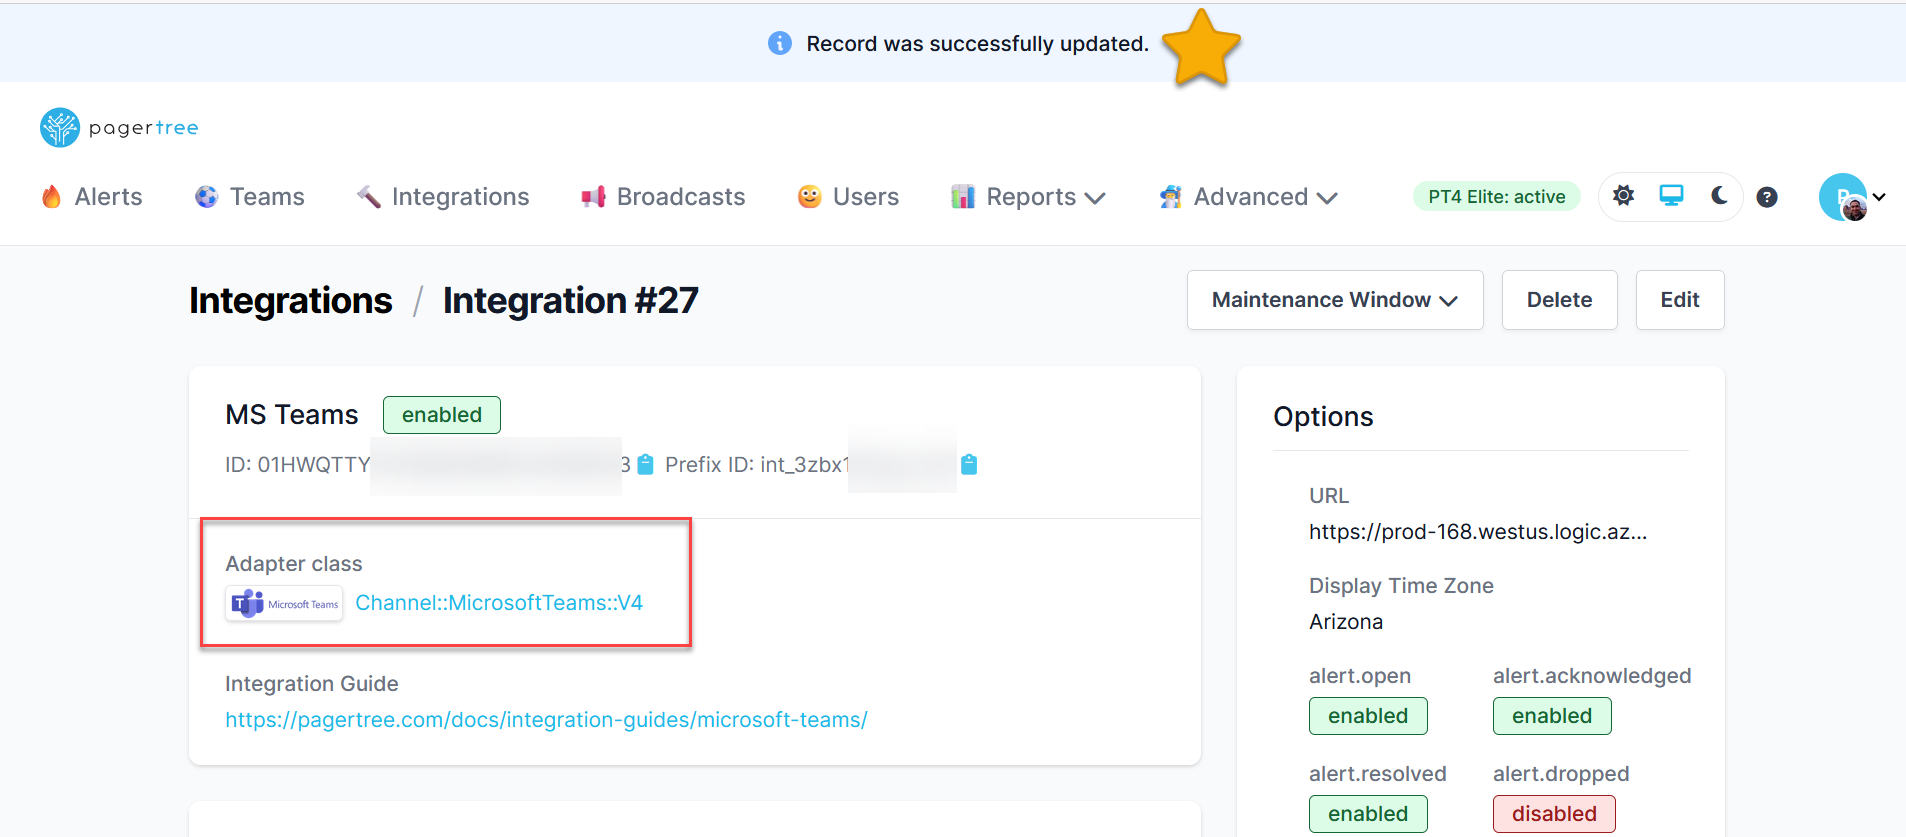
Task: Click the disabled badge under alert.dropped
Action: point(1554,814)
